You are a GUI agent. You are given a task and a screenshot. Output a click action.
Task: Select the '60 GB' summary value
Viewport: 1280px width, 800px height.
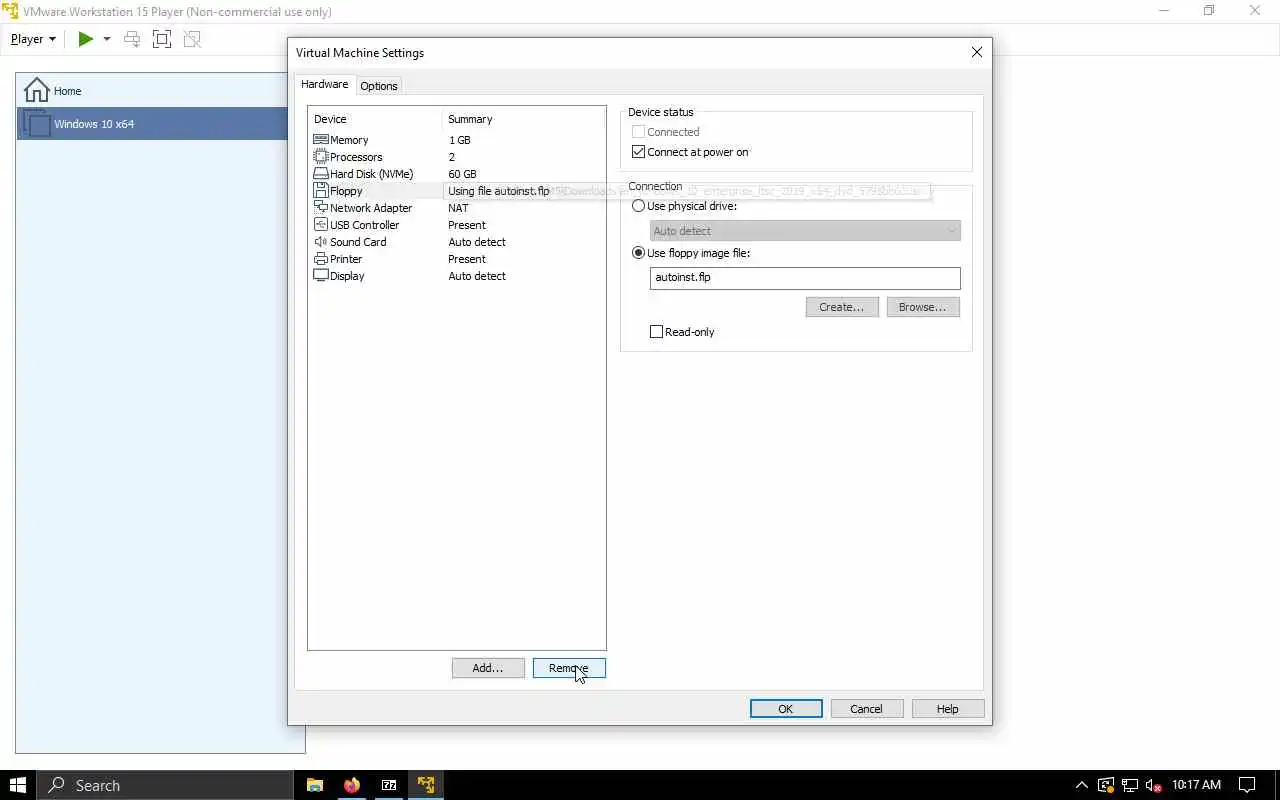point(462,174)
